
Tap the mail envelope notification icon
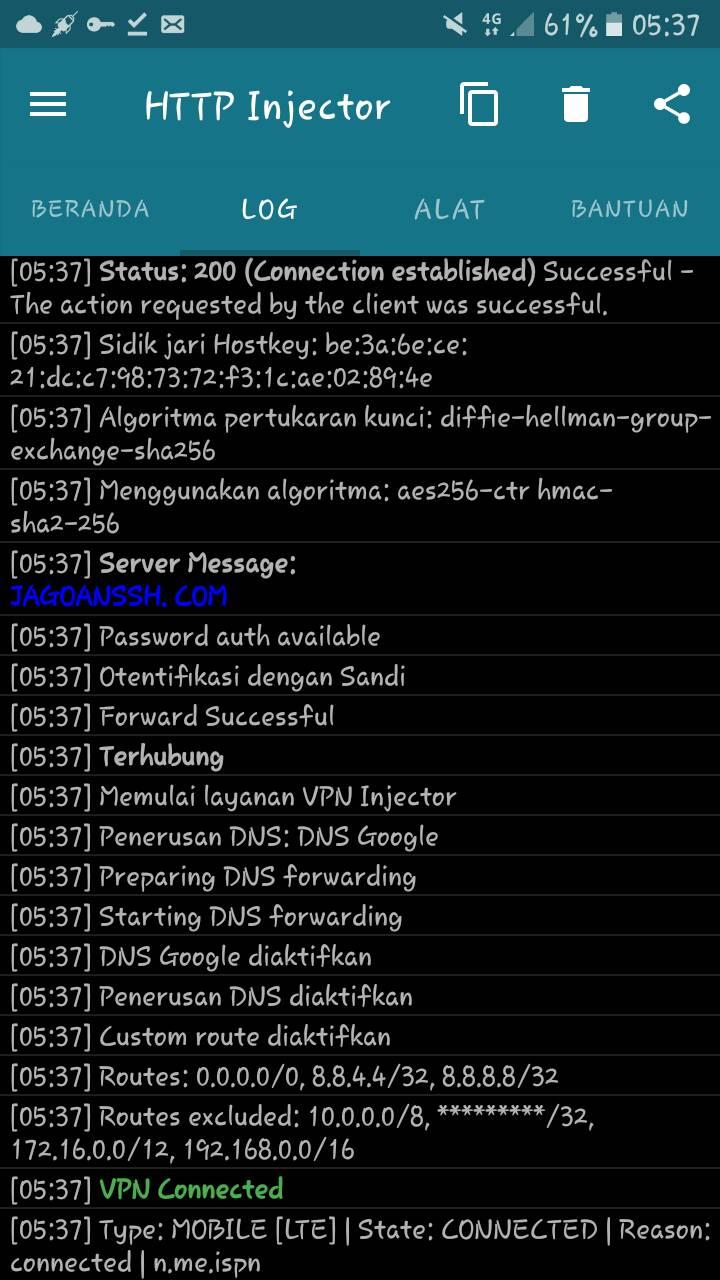coord(173,24)
